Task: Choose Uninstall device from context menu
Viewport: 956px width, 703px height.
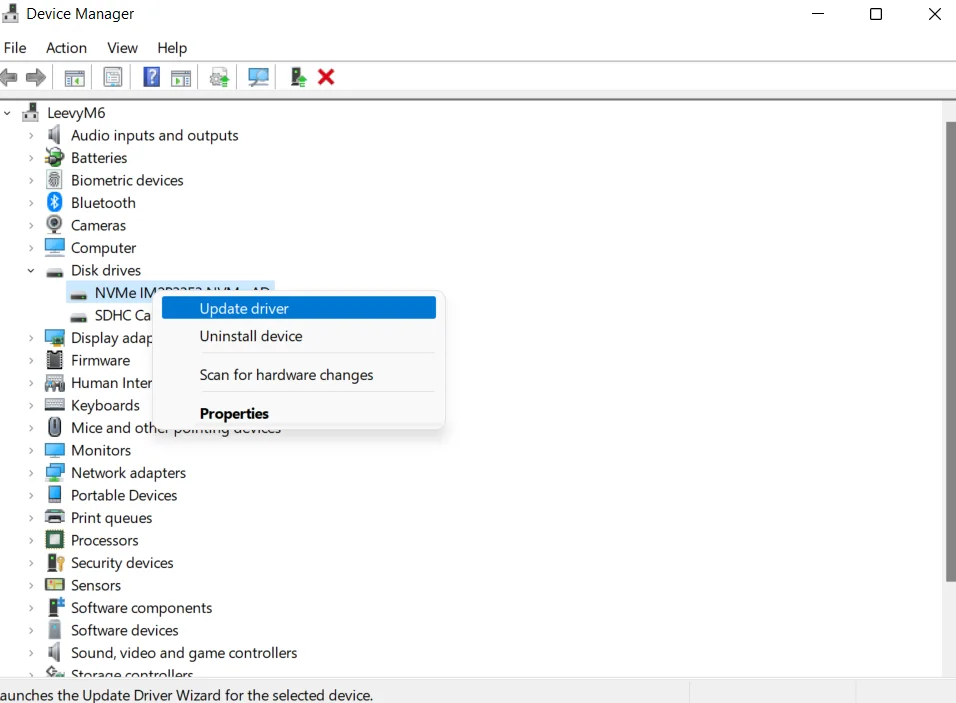Action: coord(251,336)
